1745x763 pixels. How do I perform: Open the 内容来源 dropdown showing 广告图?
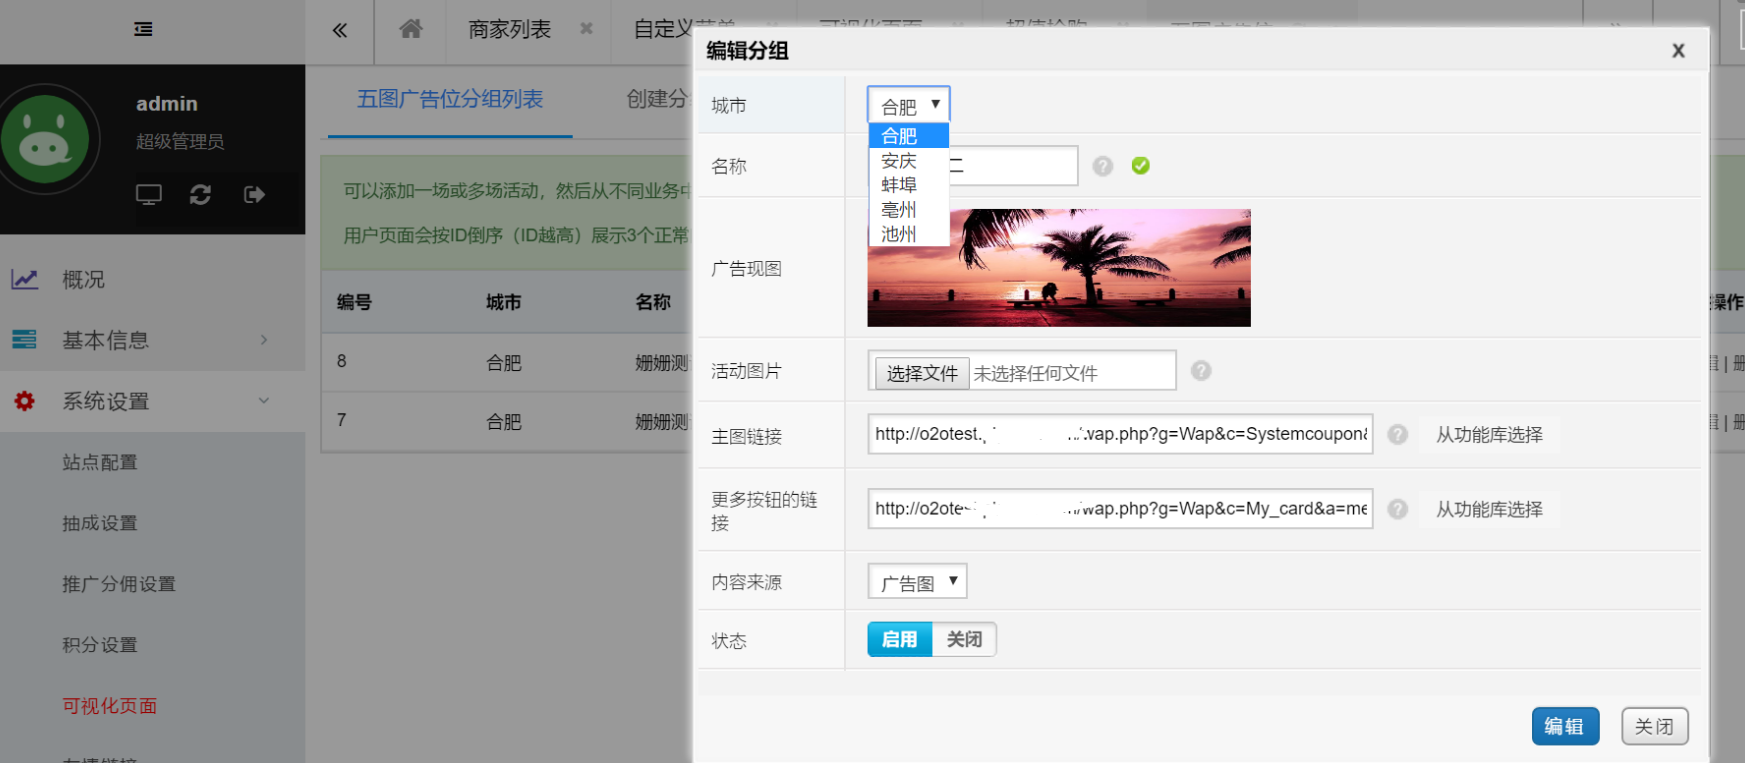point(917,581)
